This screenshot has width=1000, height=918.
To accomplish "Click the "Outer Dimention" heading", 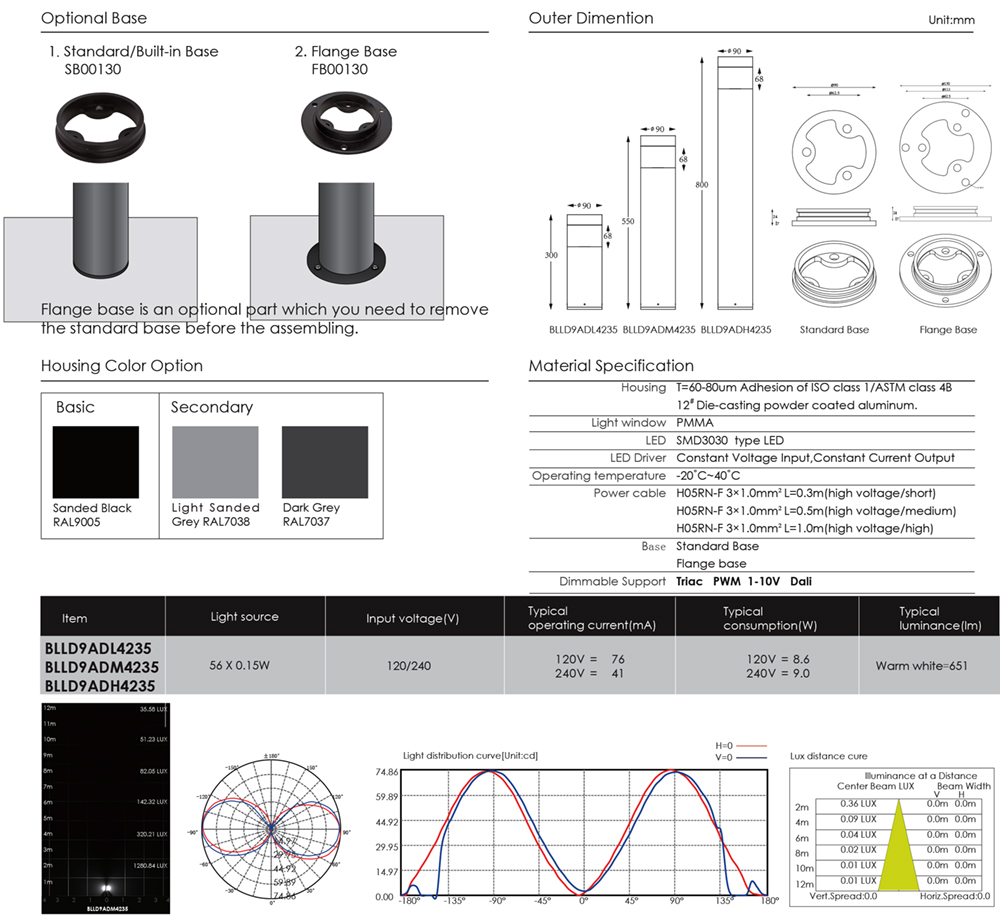I will pyautogui.click(x=591, y=18).
